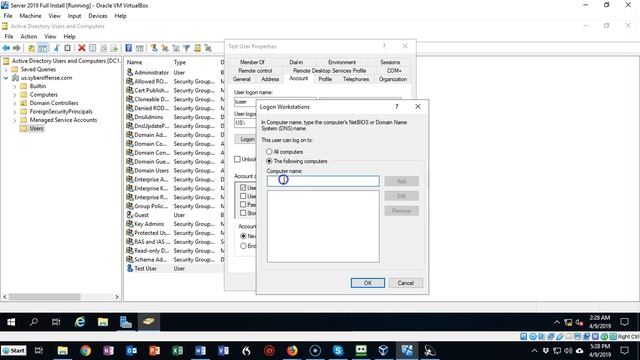640x360 pixels.
Task: Expand the Managed Service Accounts node
Action: (x=15, y=120)
